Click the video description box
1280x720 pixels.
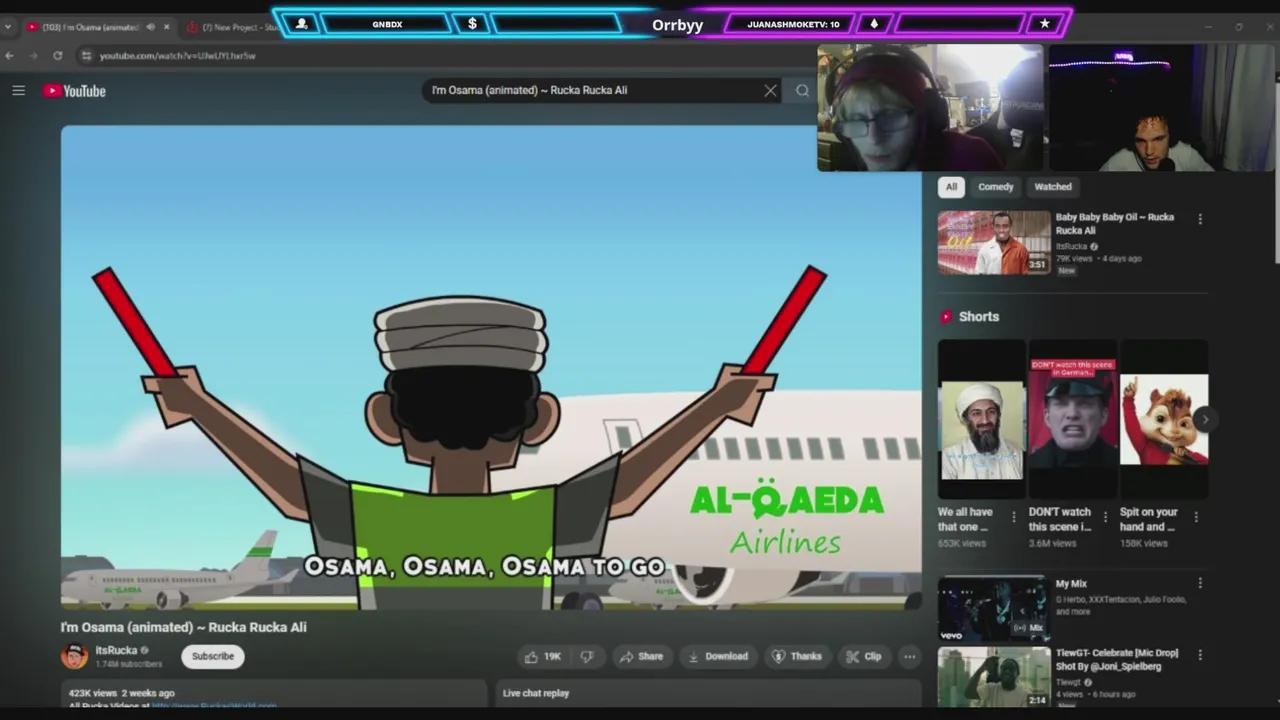point(273,695)
